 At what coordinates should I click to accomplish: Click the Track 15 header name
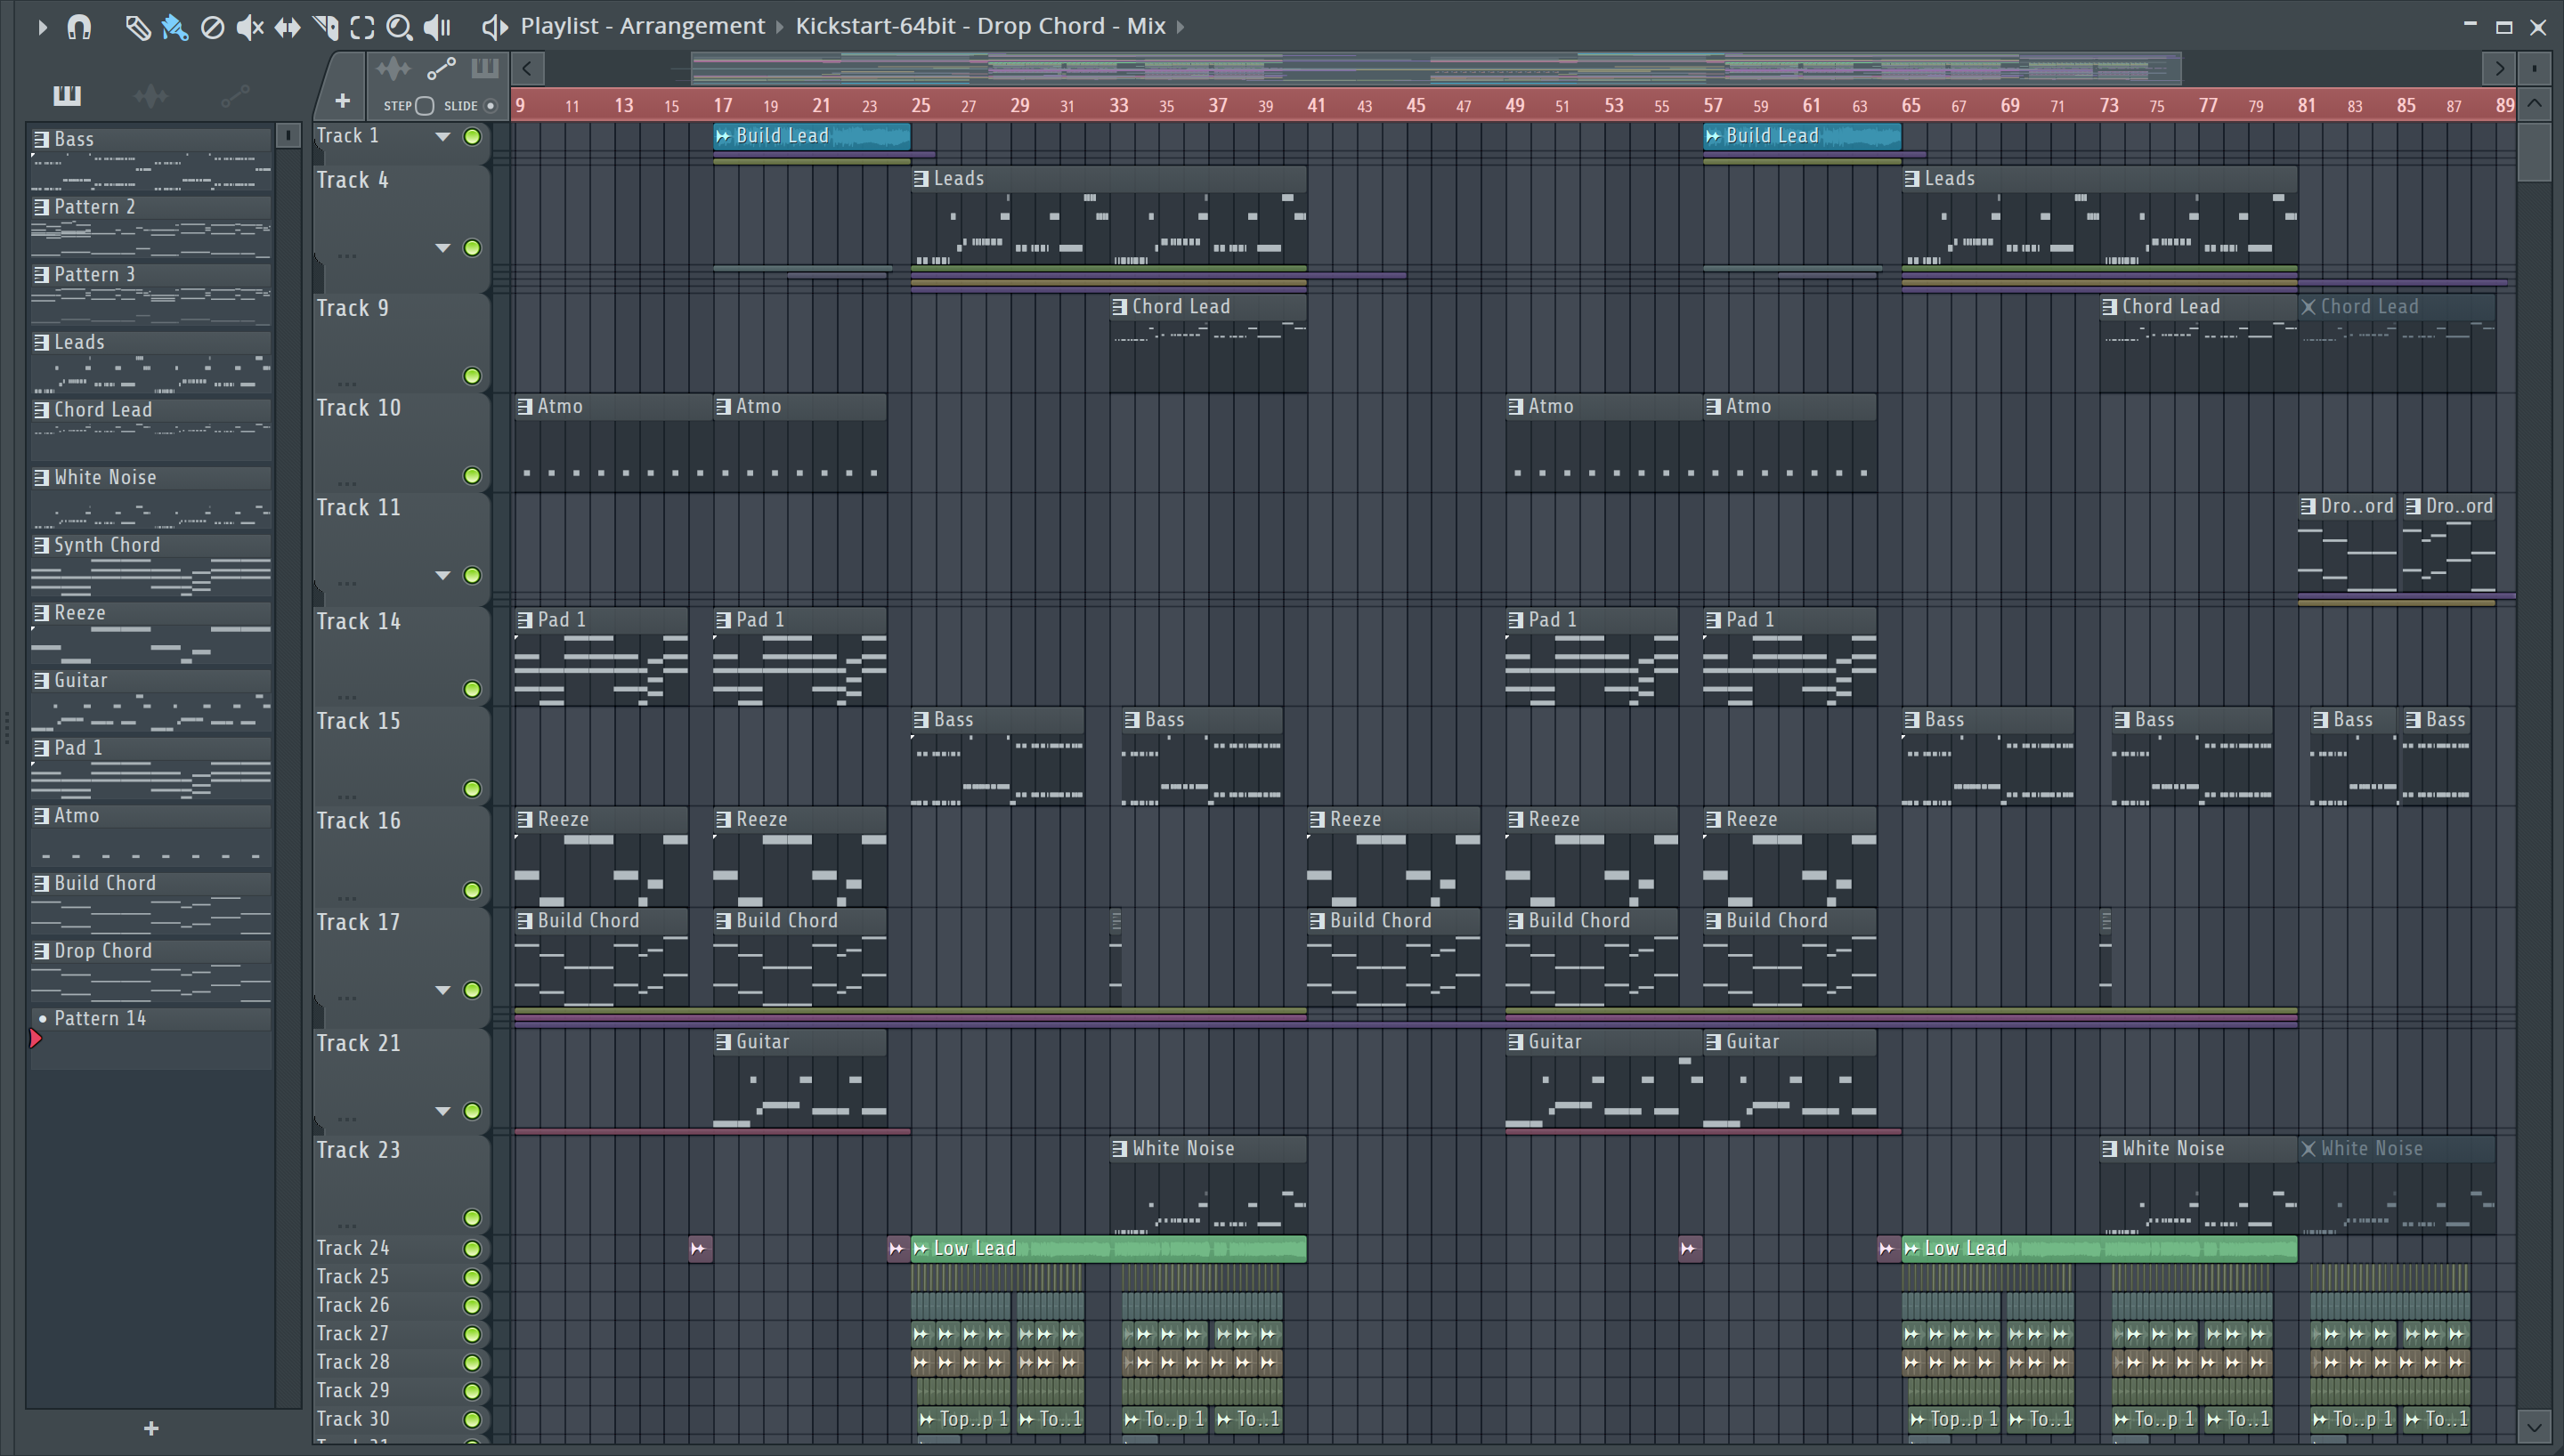pyautogui.click(x=358, y=721)
